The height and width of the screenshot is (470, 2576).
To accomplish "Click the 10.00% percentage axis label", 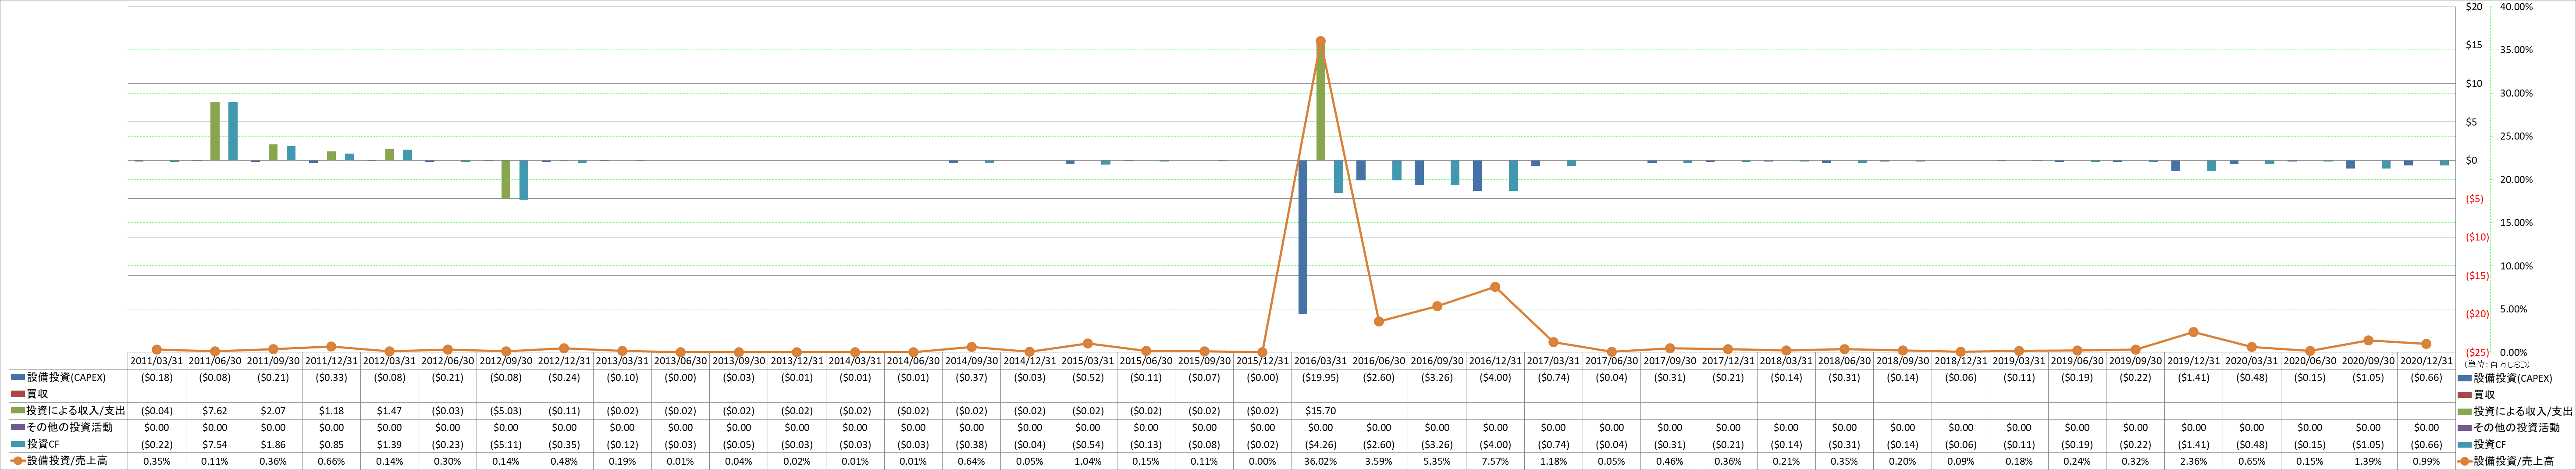I will coord(2516,266).
